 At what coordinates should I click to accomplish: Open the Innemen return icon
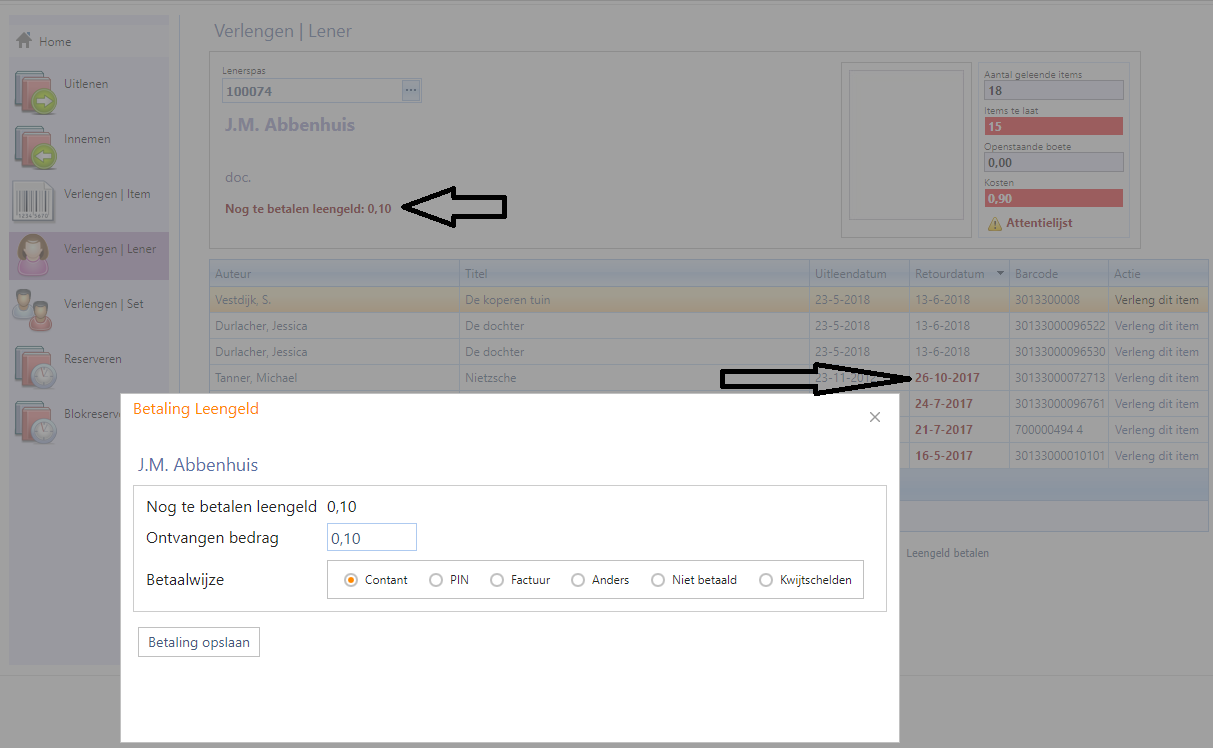coord(36,147)
